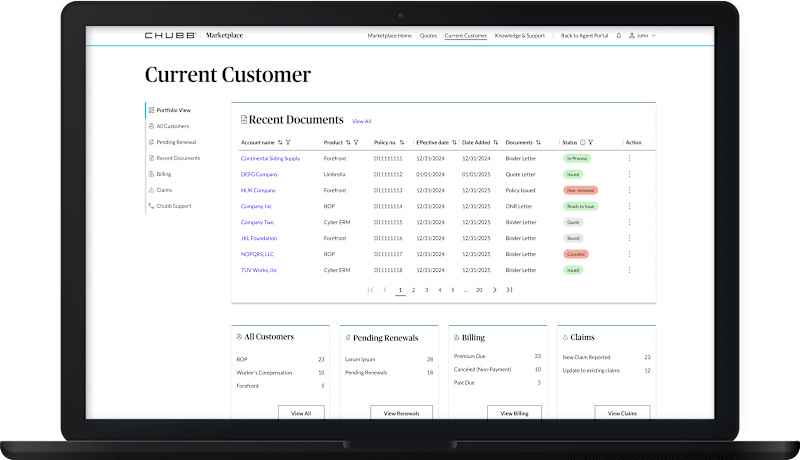
Task: Open action menu for Company Two row
Action: 629,222
